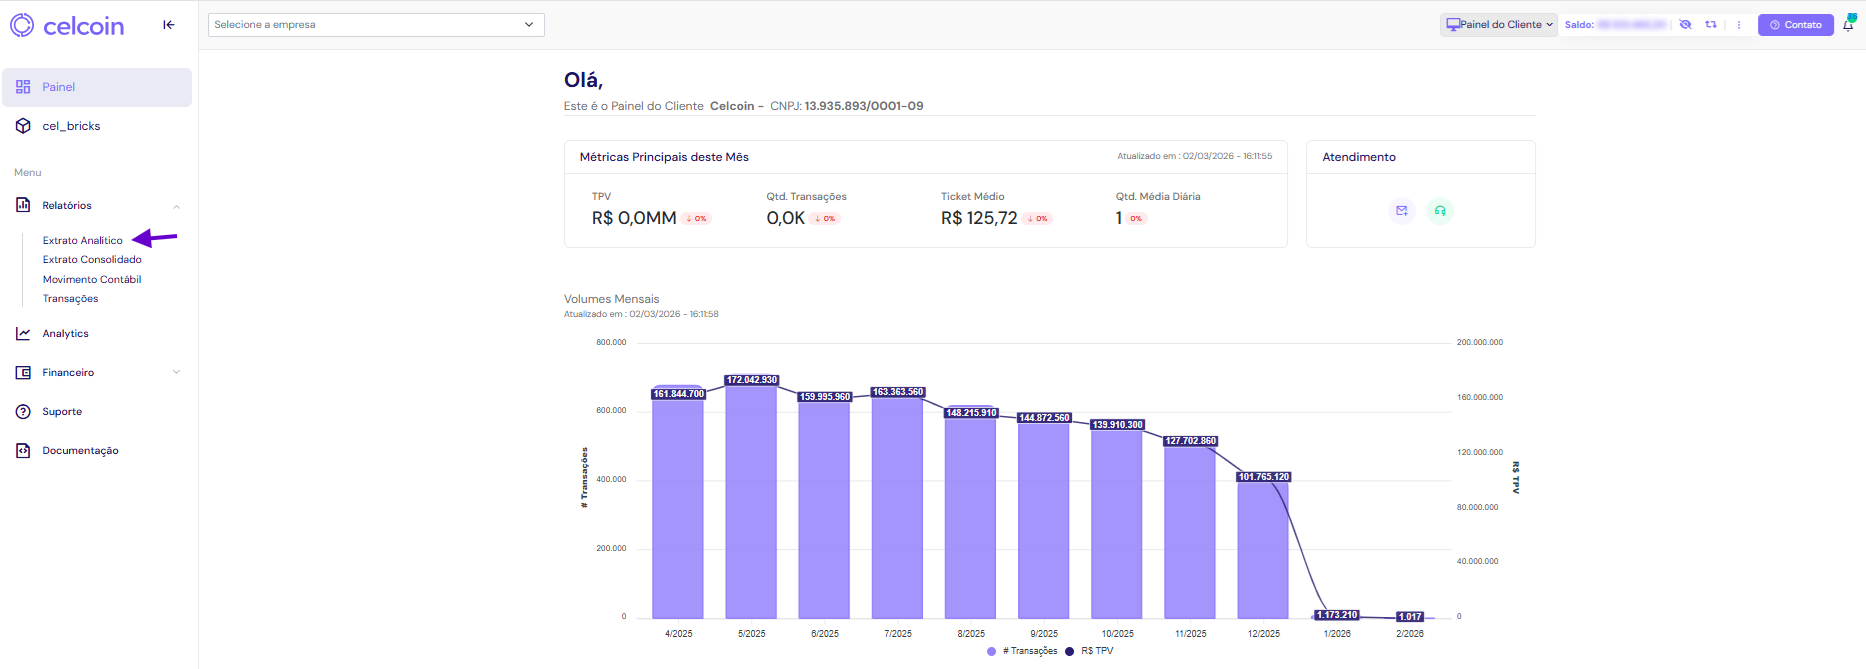Click the cel_bricks cube icon
This screenshot has width=1866, height=669.
pos(23,126)
